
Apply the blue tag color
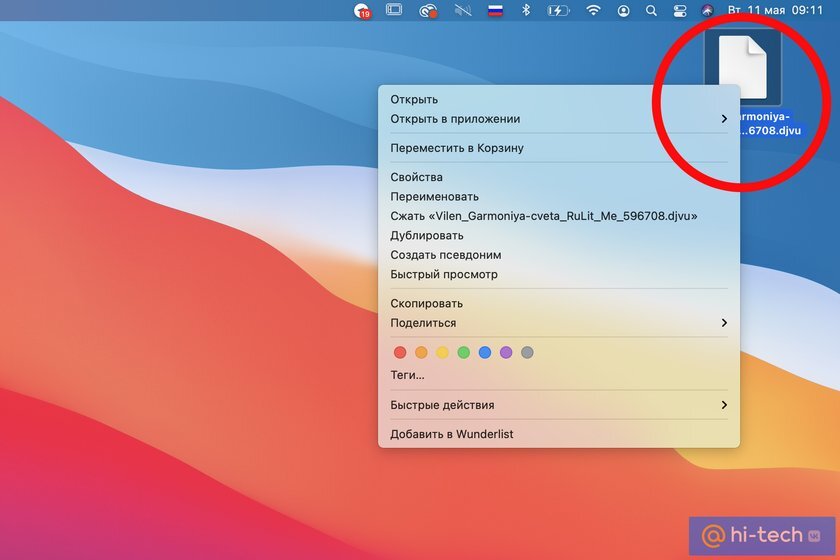[485, 352]
